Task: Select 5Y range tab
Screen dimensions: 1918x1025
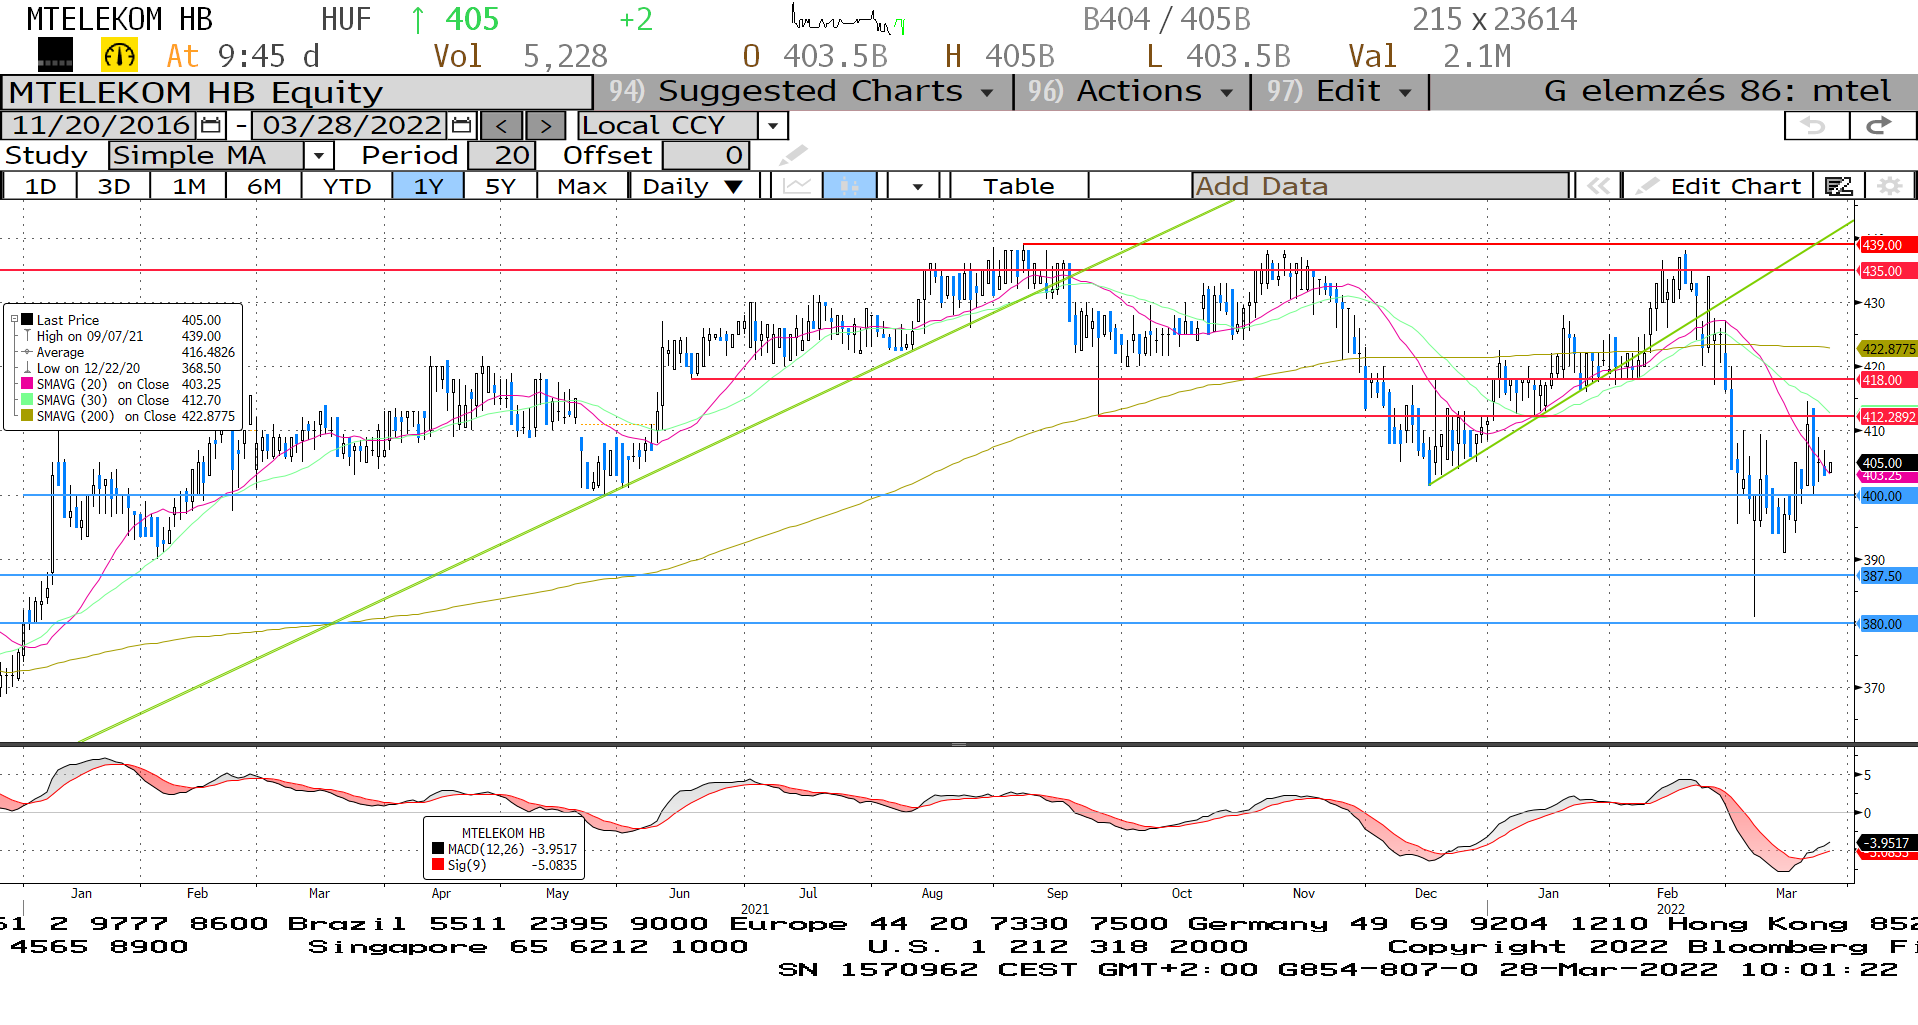Action: (x=500, y=186)
